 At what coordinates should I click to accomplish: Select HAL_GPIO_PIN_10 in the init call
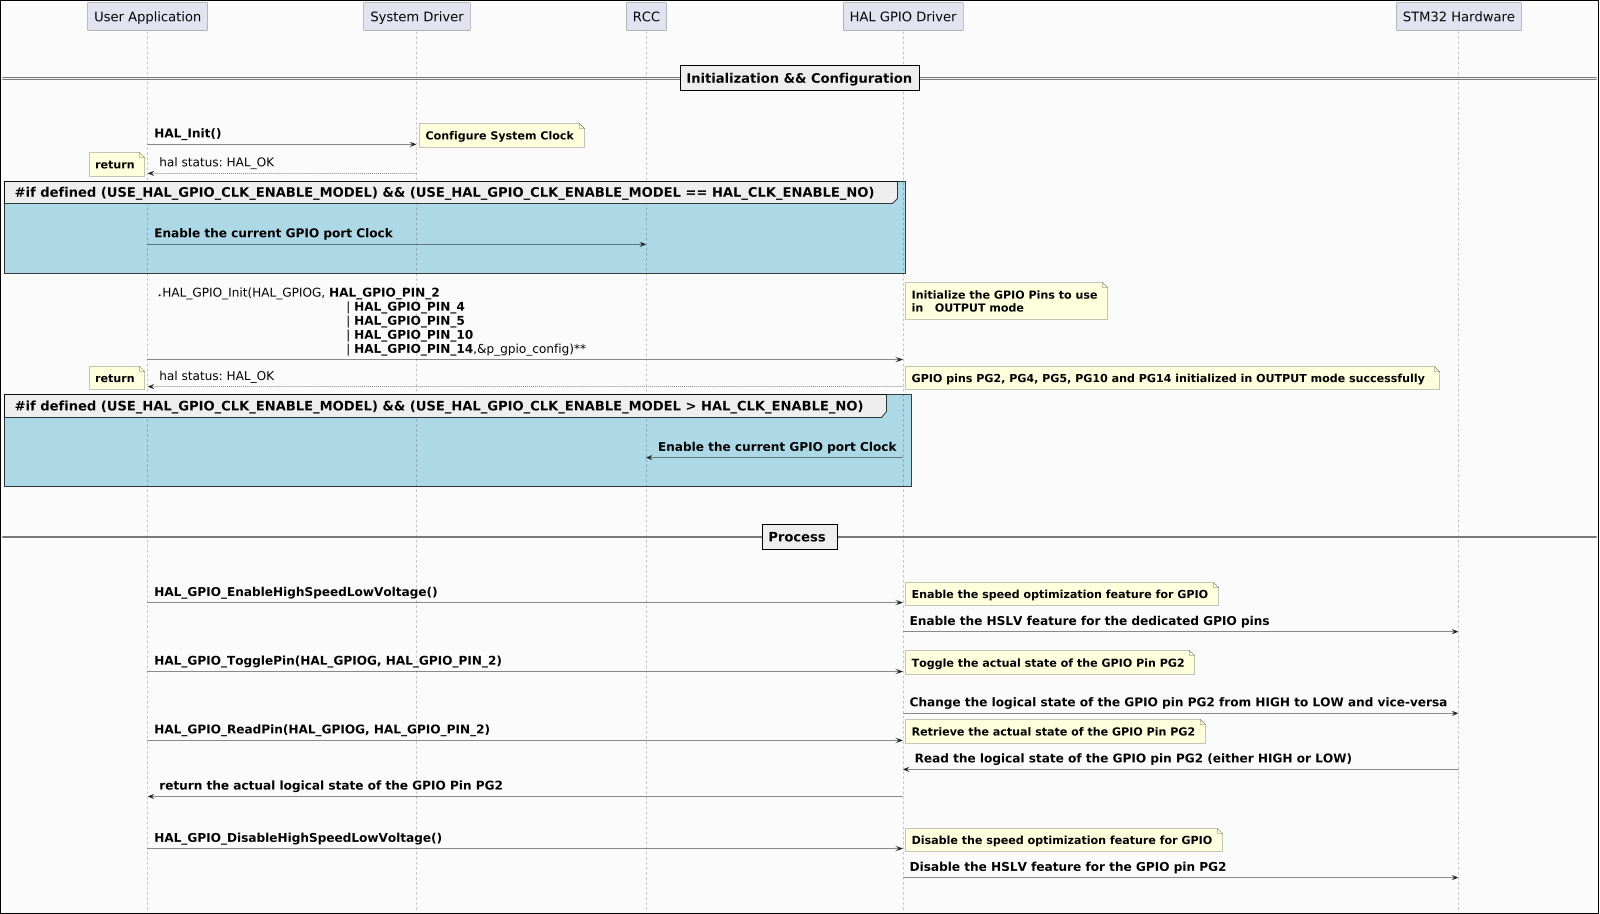point(413,335)
